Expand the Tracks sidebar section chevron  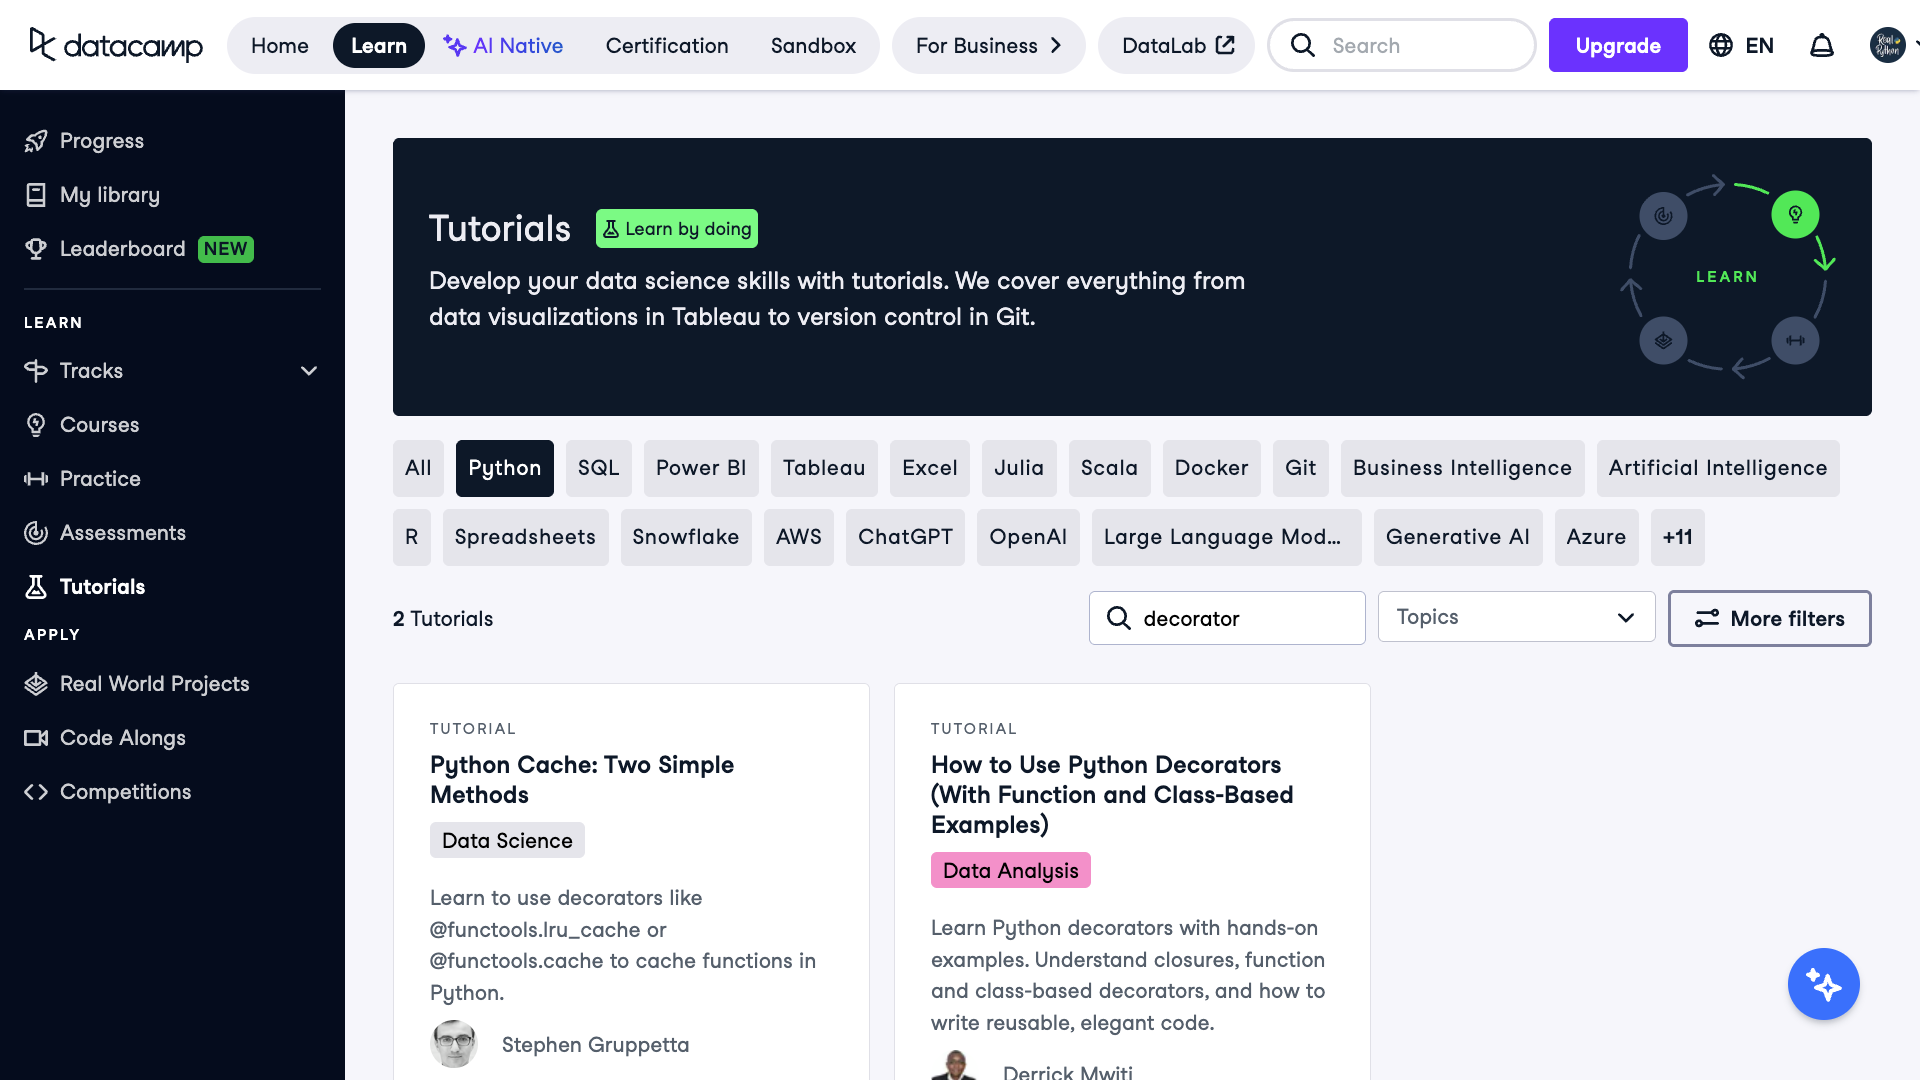[309, 371]
